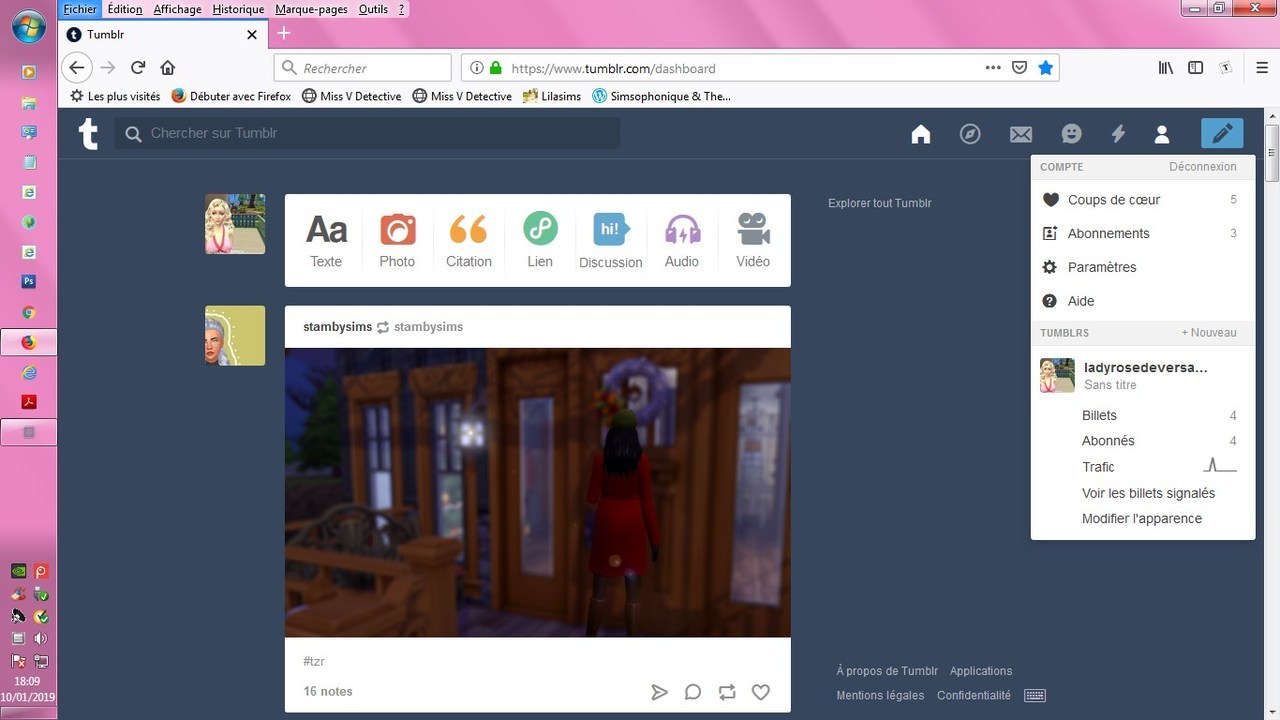Image resolution: width=1280 pixels, height=720 pixels.
Task: Open the Tumblr Explore compass icon
Action: (970, 134)
